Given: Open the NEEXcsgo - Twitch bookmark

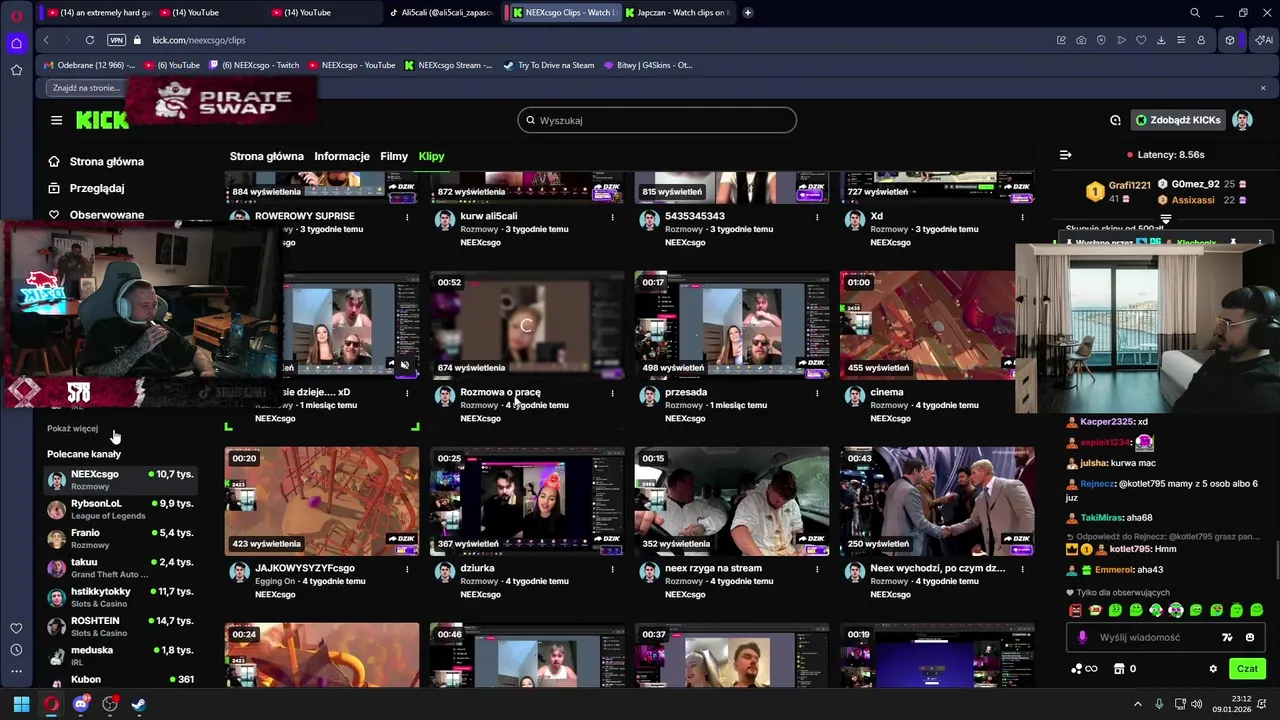Looking at the screenshot, I should click(254, 65).
